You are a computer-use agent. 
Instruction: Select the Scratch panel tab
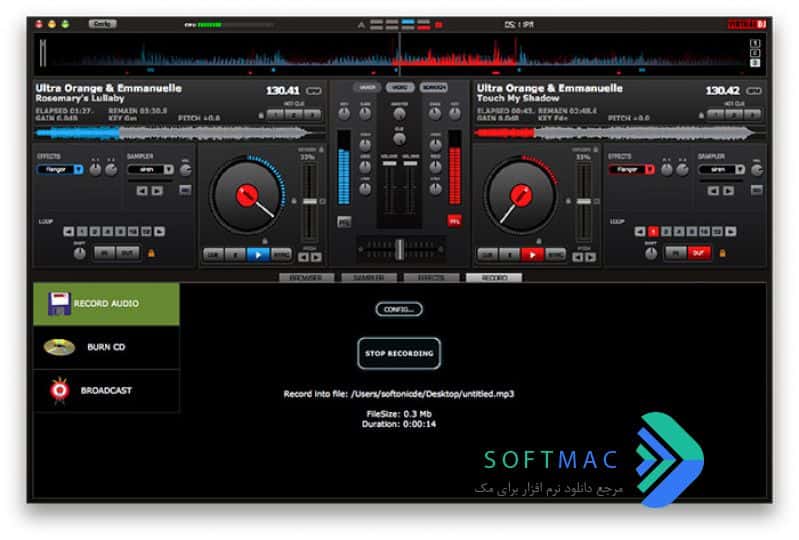tap(434, 88)
